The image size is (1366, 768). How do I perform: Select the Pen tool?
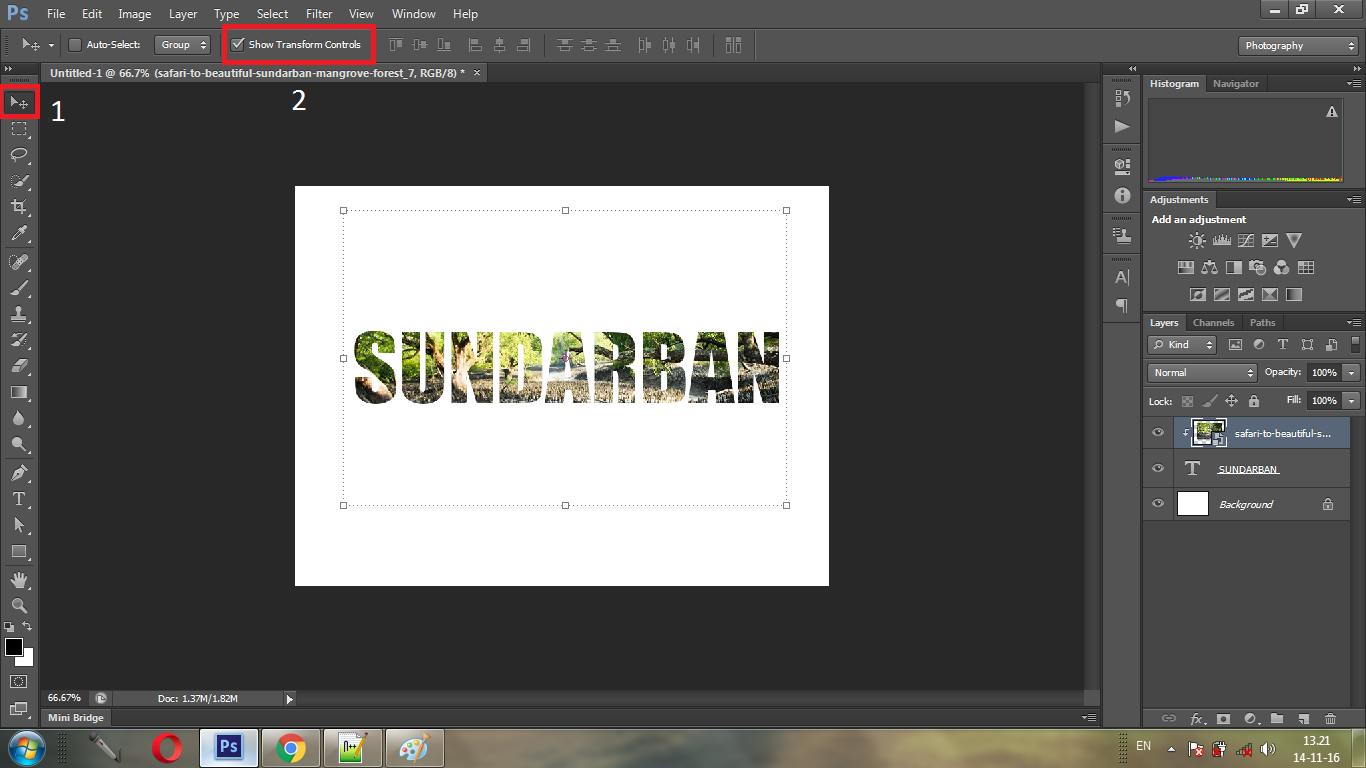click(19, 472)
